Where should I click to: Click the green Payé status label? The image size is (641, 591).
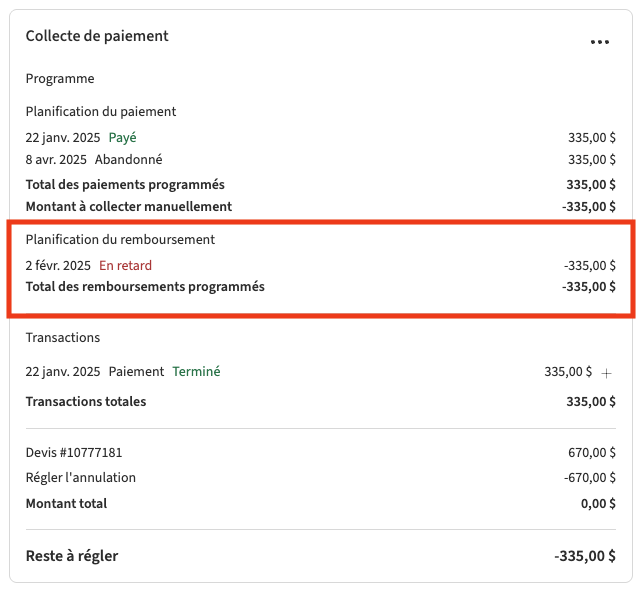pos(122,137)
